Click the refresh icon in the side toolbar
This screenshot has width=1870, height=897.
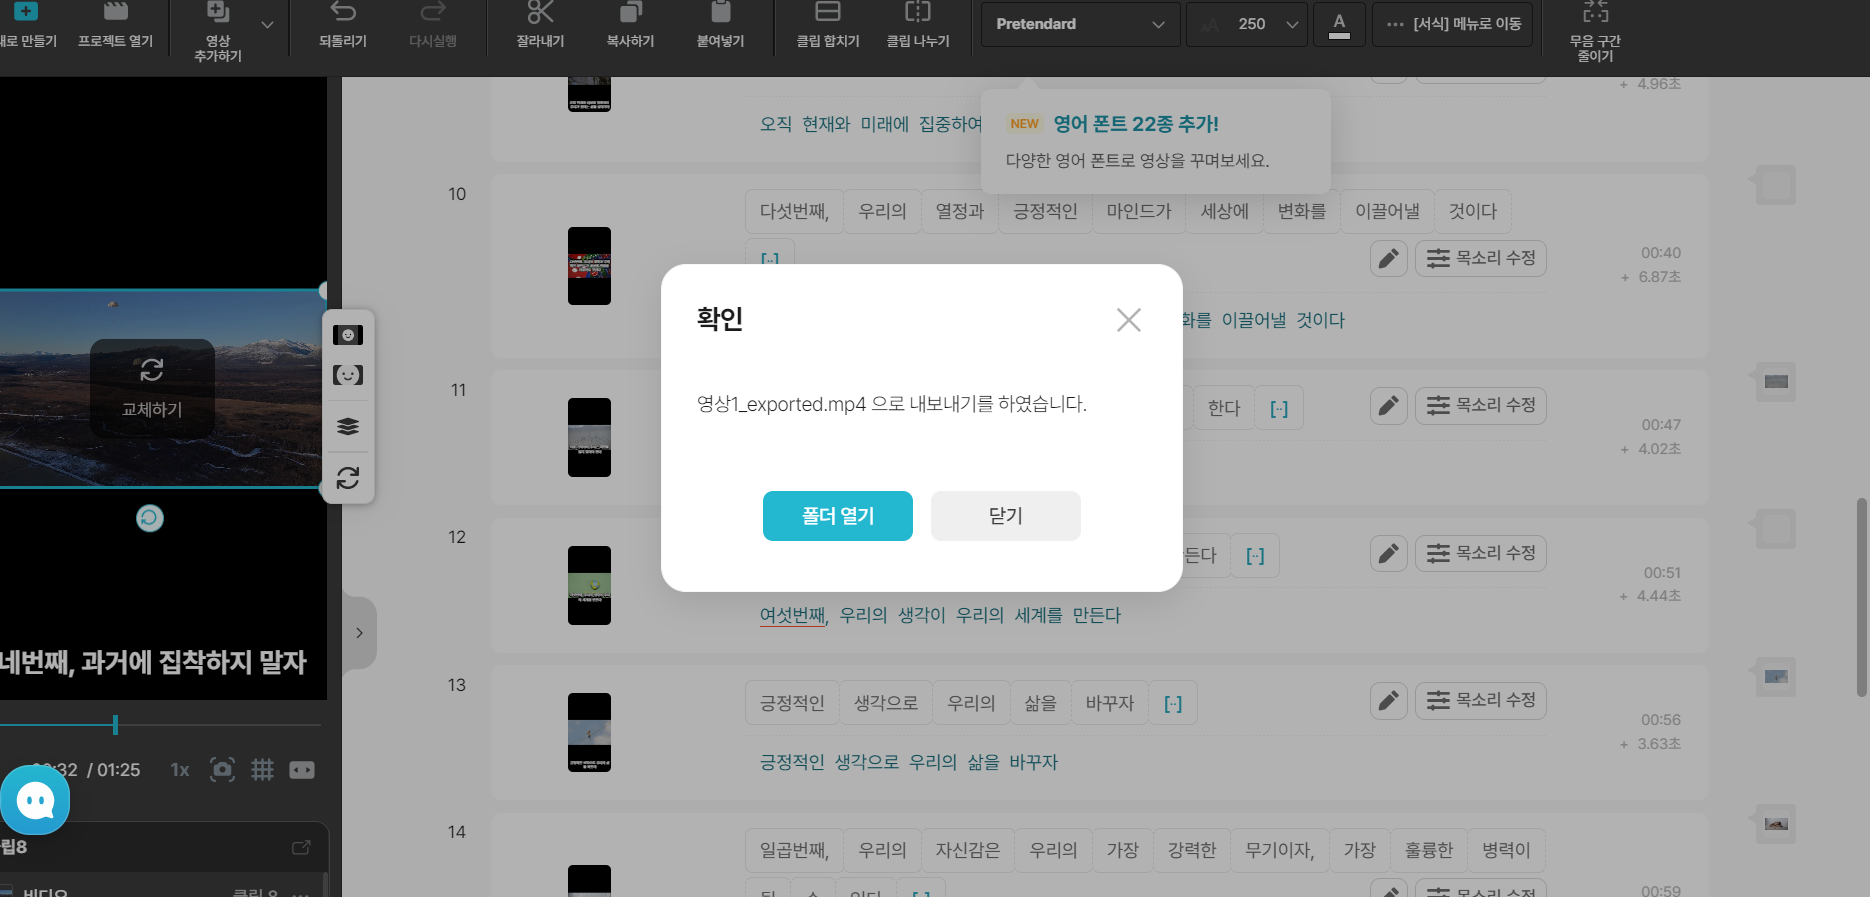348,478
